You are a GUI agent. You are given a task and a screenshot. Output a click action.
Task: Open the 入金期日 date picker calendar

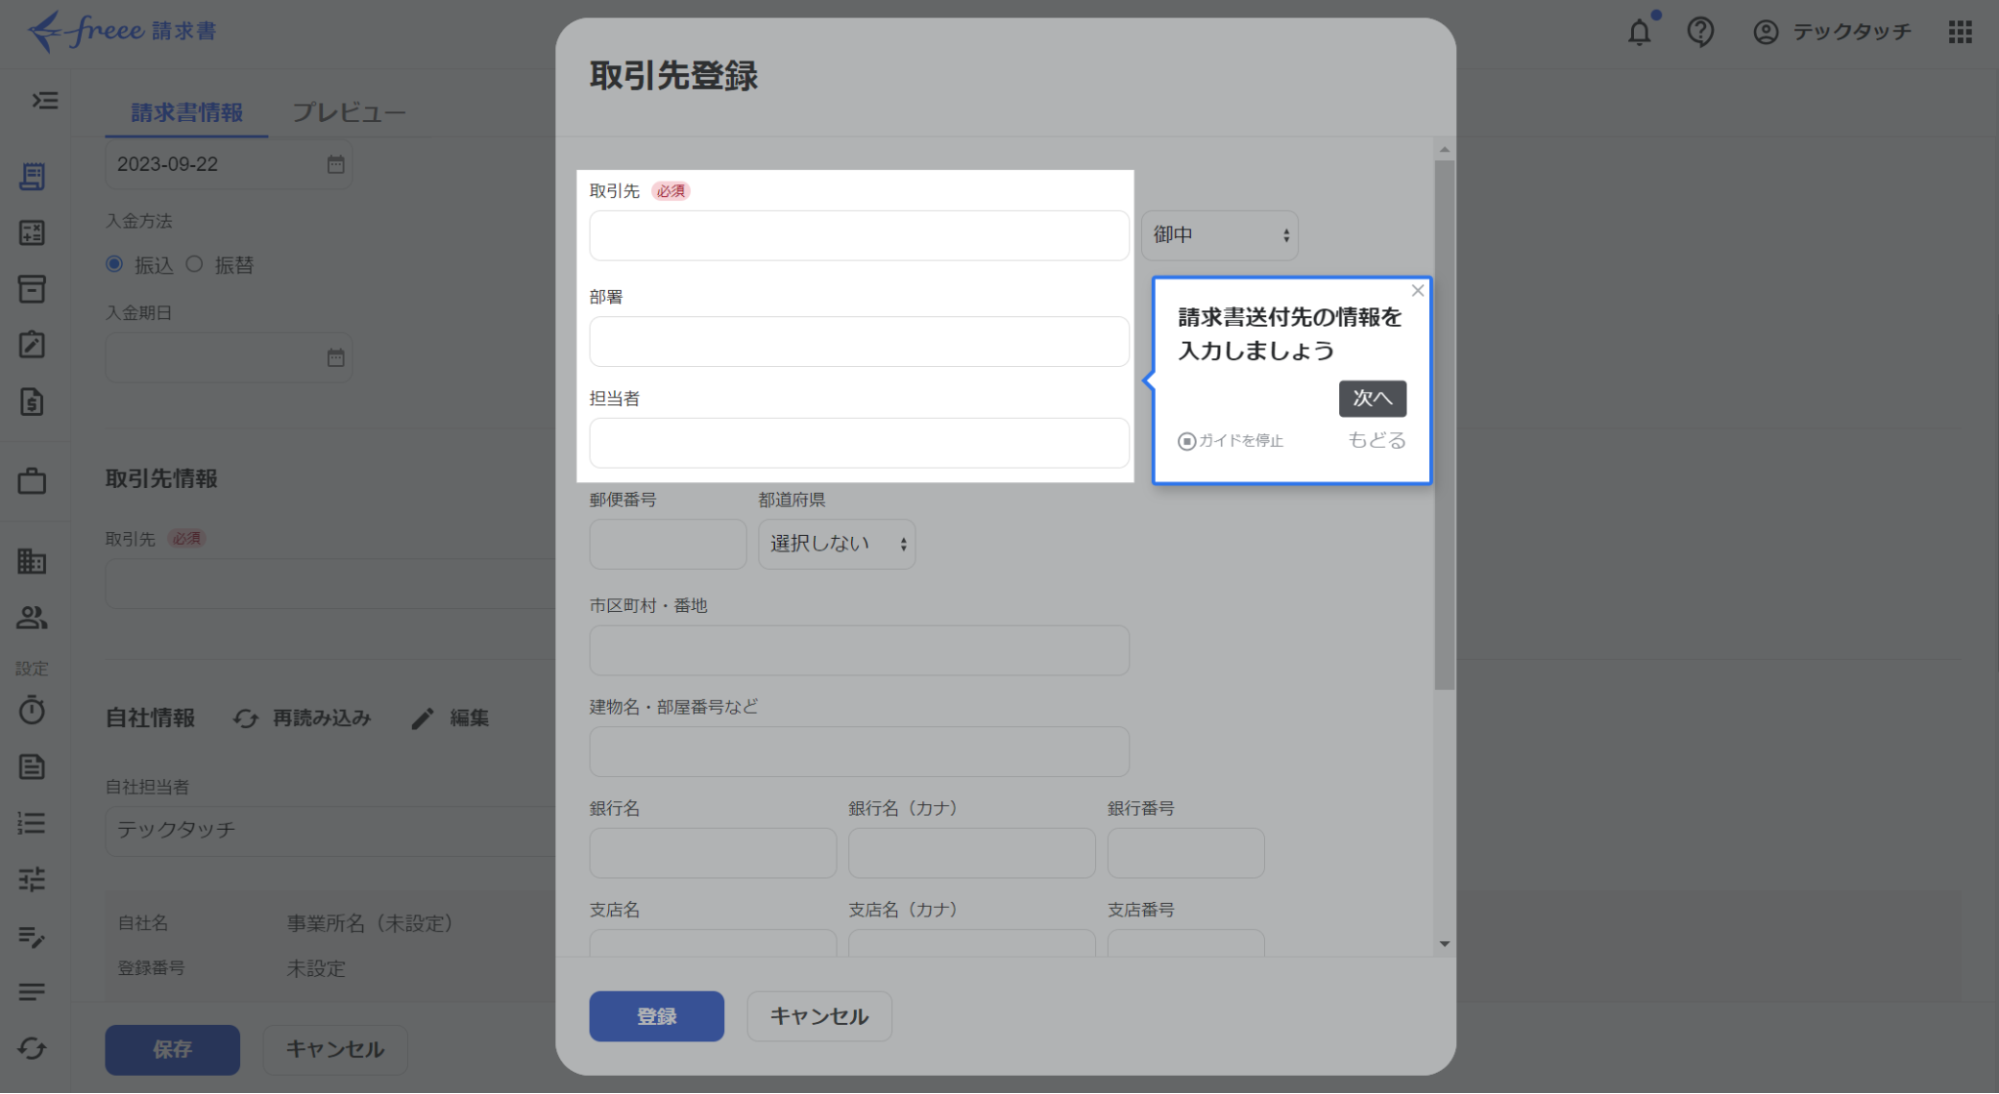337,357
